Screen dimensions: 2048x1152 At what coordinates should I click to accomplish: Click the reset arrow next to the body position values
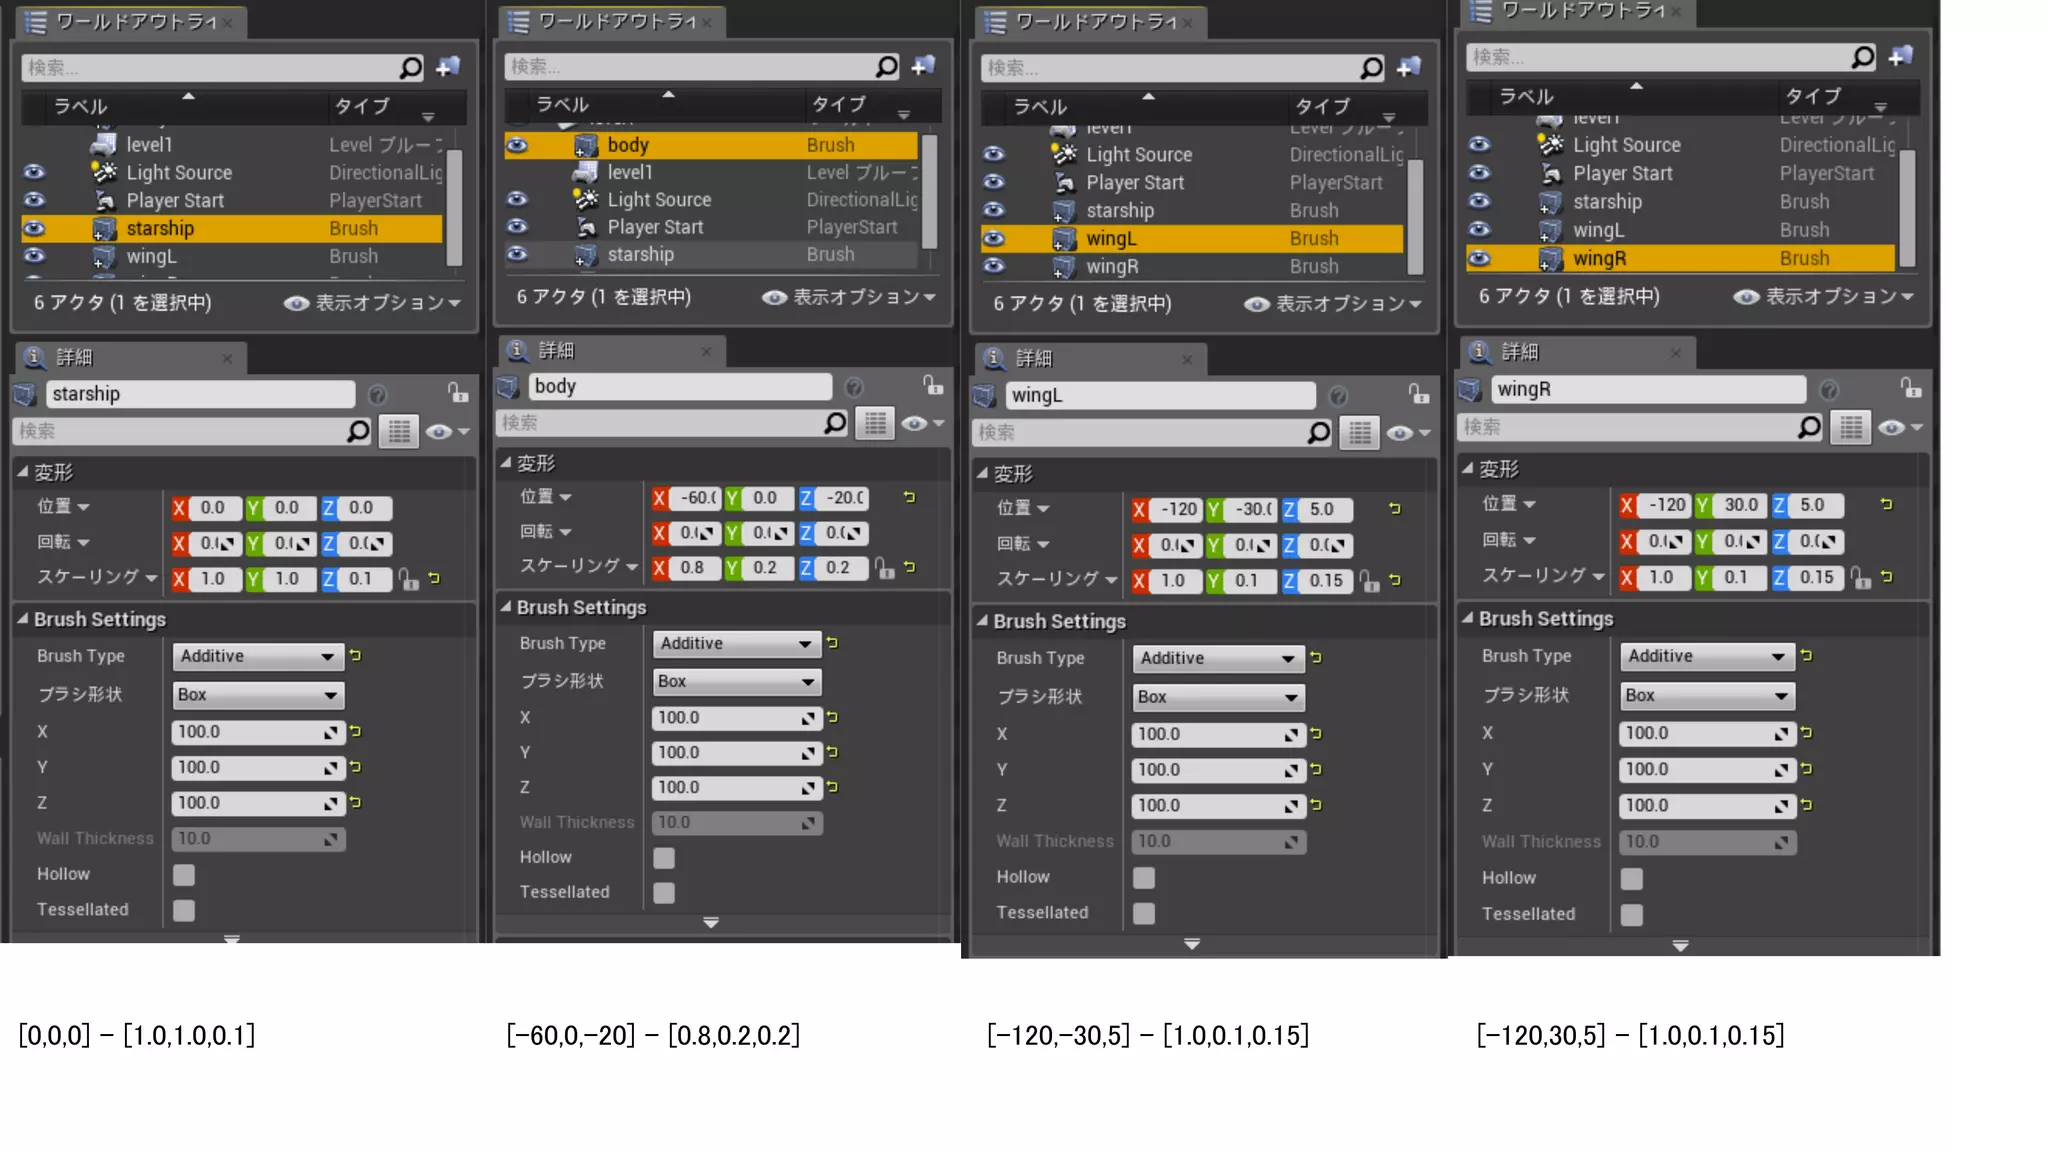coord(909,497)
